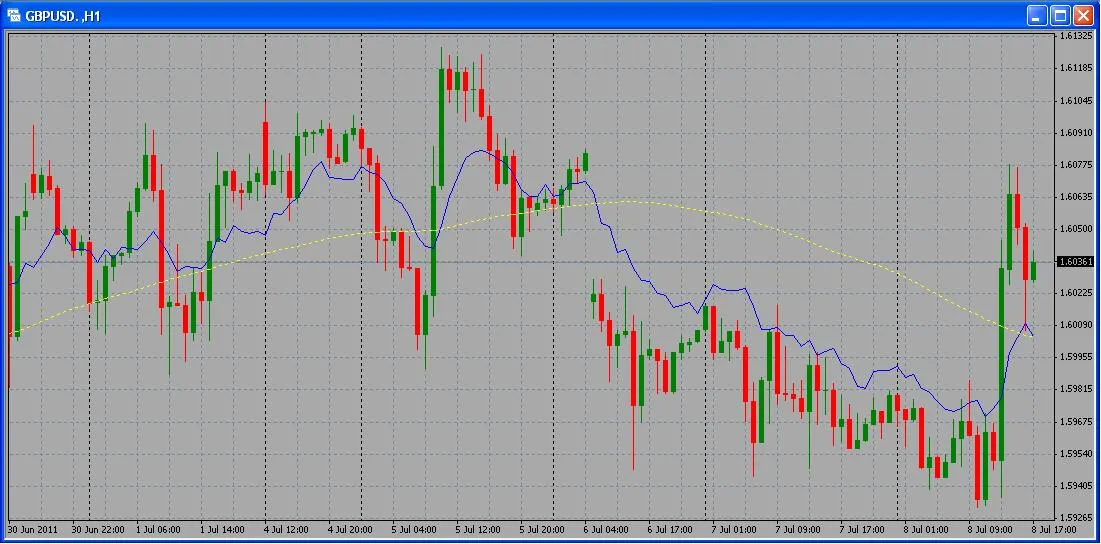Click the 1.60775 price axis label
1101x544 pixels.
click(1075, 165)
